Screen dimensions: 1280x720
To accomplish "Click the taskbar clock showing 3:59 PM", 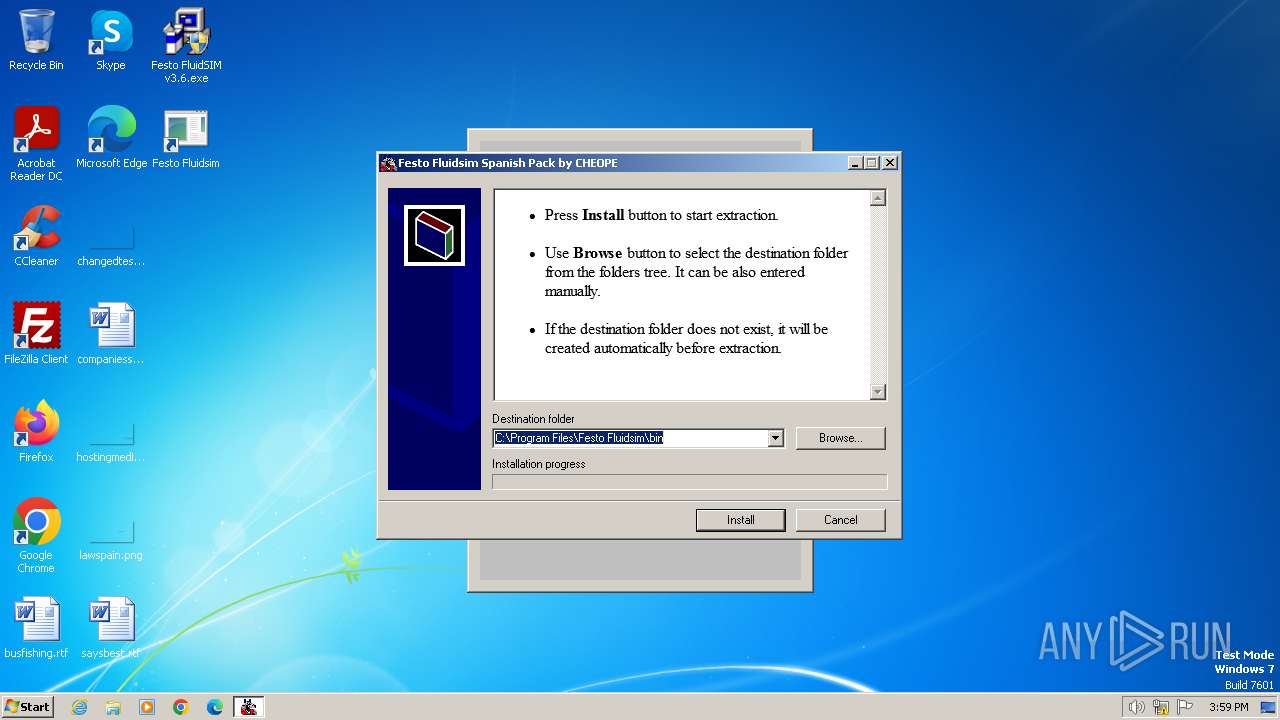I will coord(1228,707).
